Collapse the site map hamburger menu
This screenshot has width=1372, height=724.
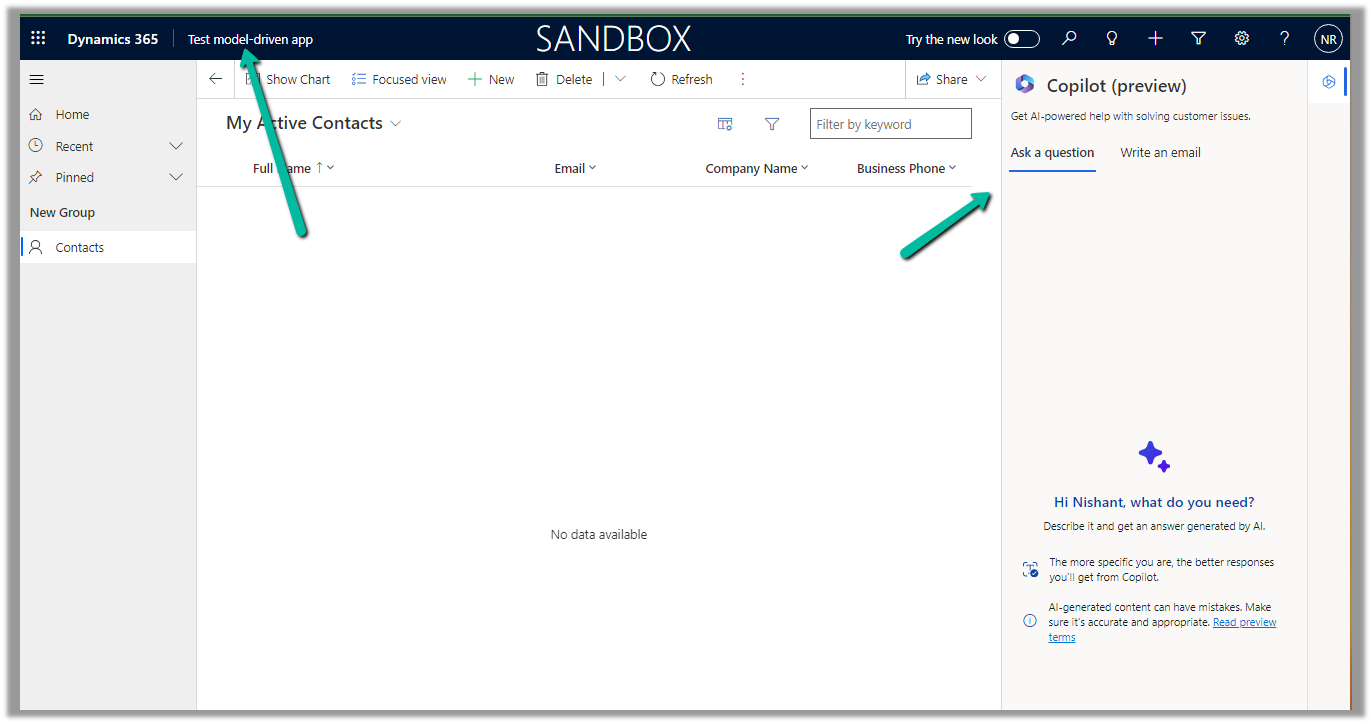tap(37, 79)
